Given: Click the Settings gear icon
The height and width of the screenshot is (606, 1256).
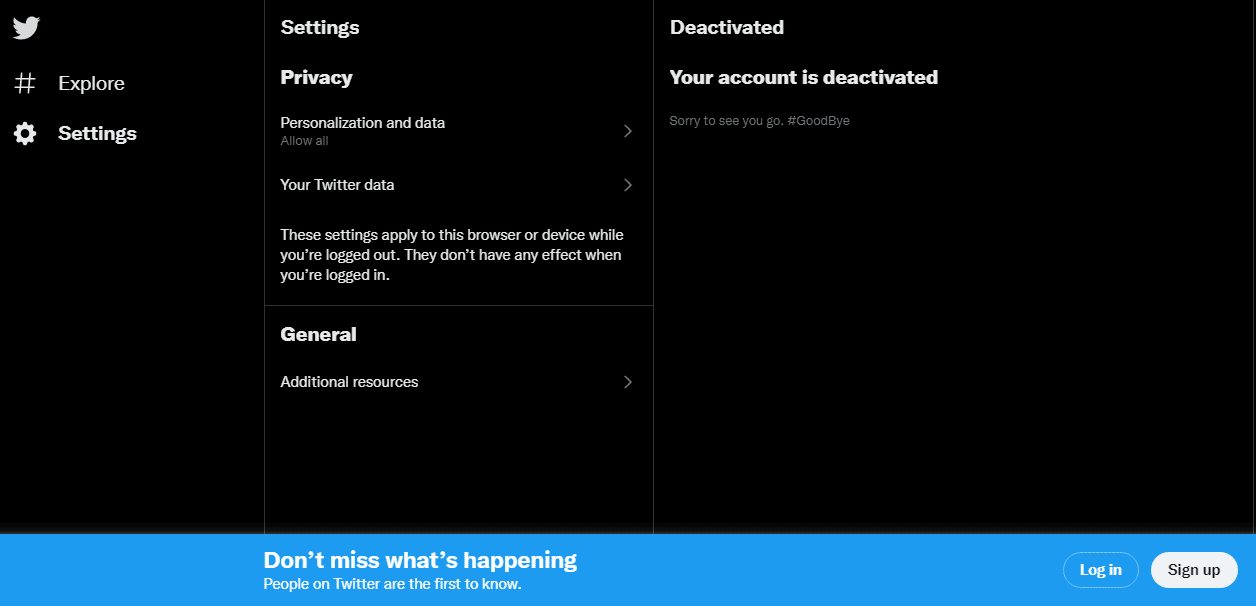Looking at the screenshot, I should point(25,134).
